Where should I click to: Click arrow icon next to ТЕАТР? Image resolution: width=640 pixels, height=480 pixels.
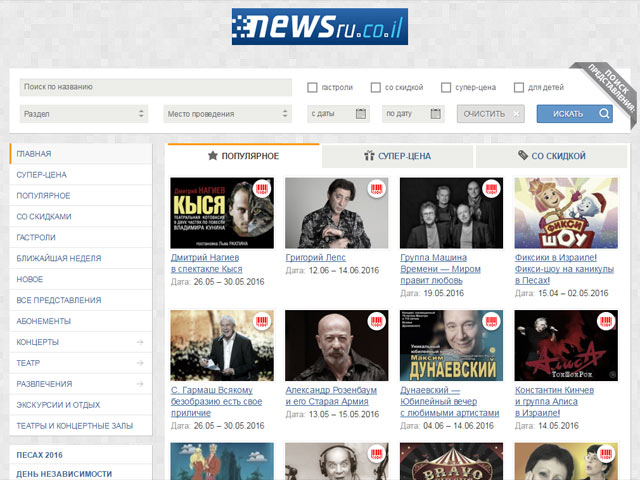(140, 363)
